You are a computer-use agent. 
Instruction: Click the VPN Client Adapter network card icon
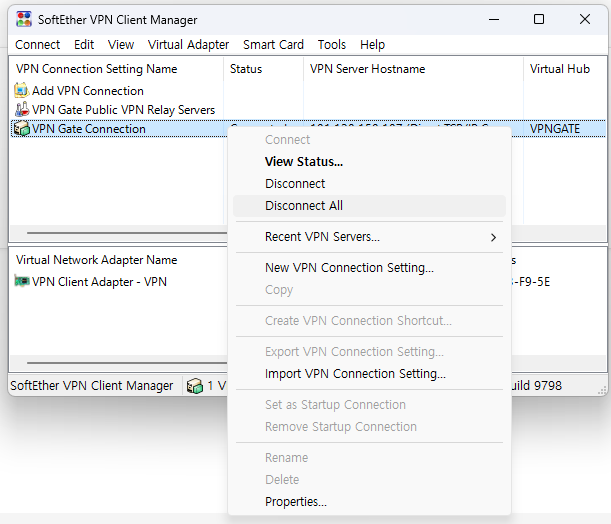22,281
